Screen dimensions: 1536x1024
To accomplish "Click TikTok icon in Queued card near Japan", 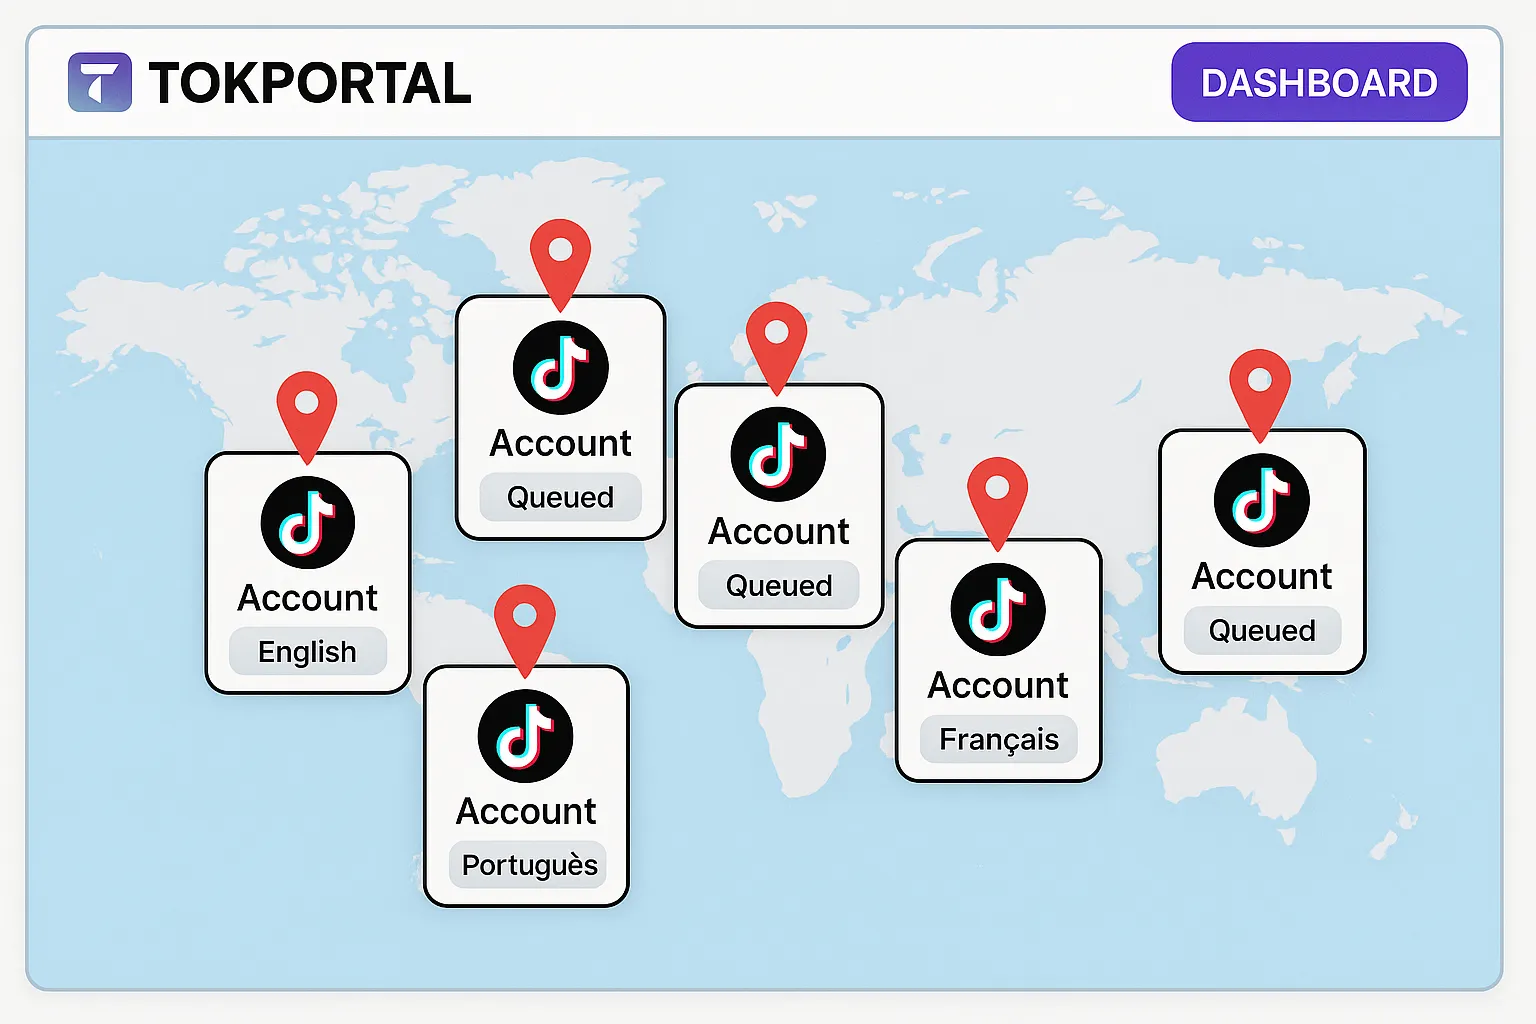I will pyautogui.click(x=1262, y=500).
